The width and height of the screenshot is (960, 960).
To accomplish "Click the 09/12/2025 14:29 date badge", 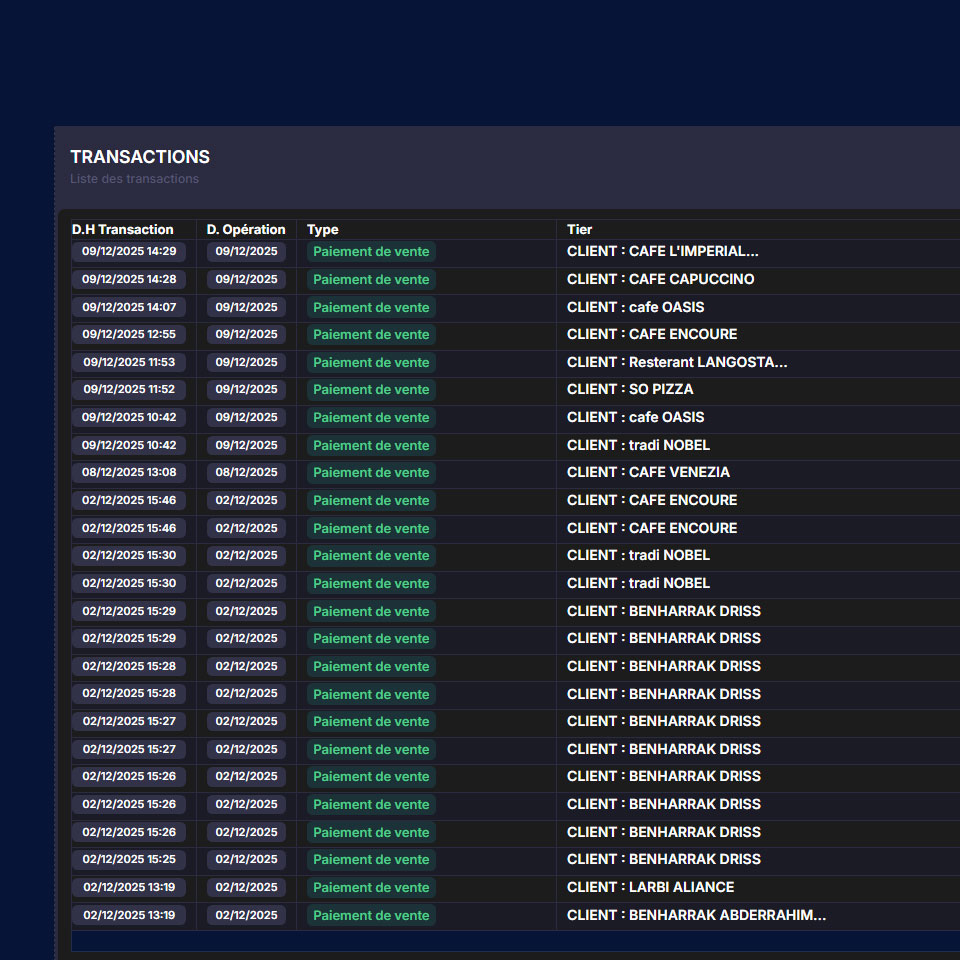I will tap(129, 251).
